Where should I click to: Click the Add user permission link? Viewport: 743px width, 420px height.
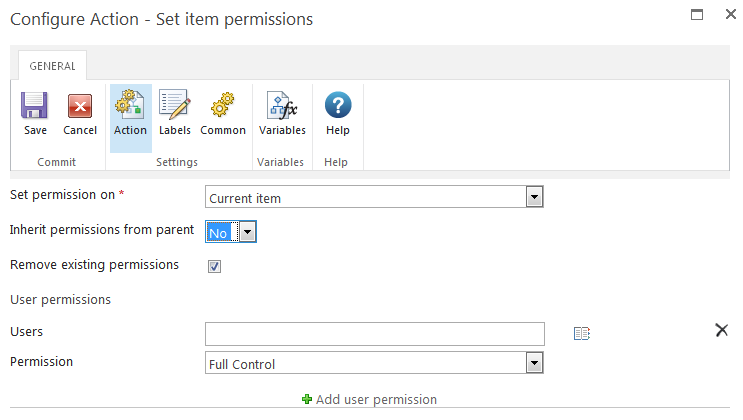click(376, 400)
